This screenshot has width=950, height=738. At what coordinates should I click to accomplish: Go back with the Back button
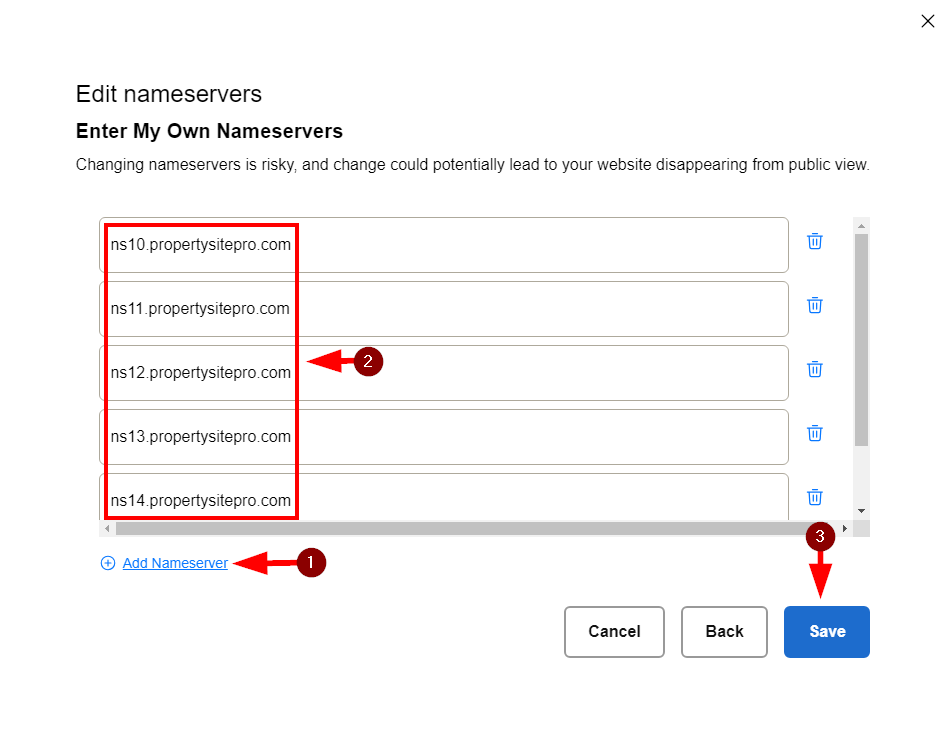click(724, 631)
